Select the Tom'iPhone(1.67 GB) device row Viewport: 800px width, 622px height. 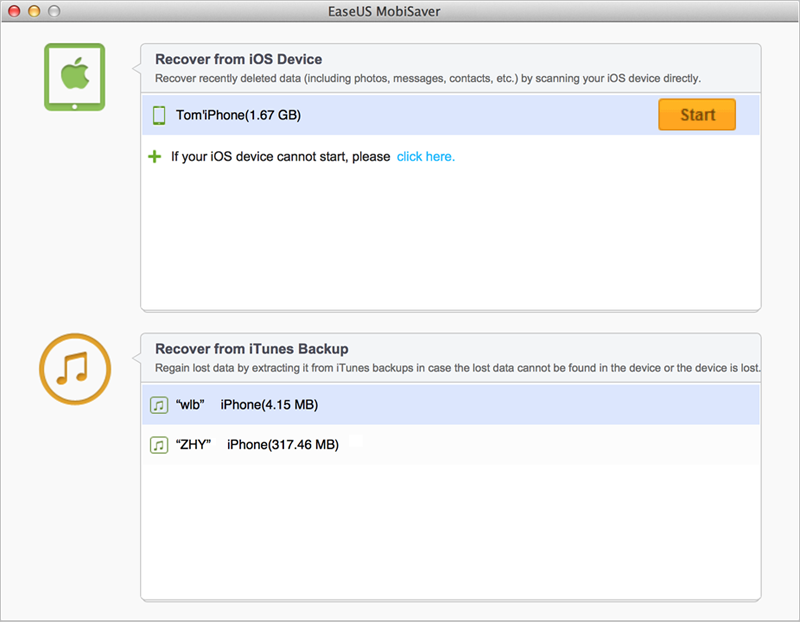tap(400, 115)
